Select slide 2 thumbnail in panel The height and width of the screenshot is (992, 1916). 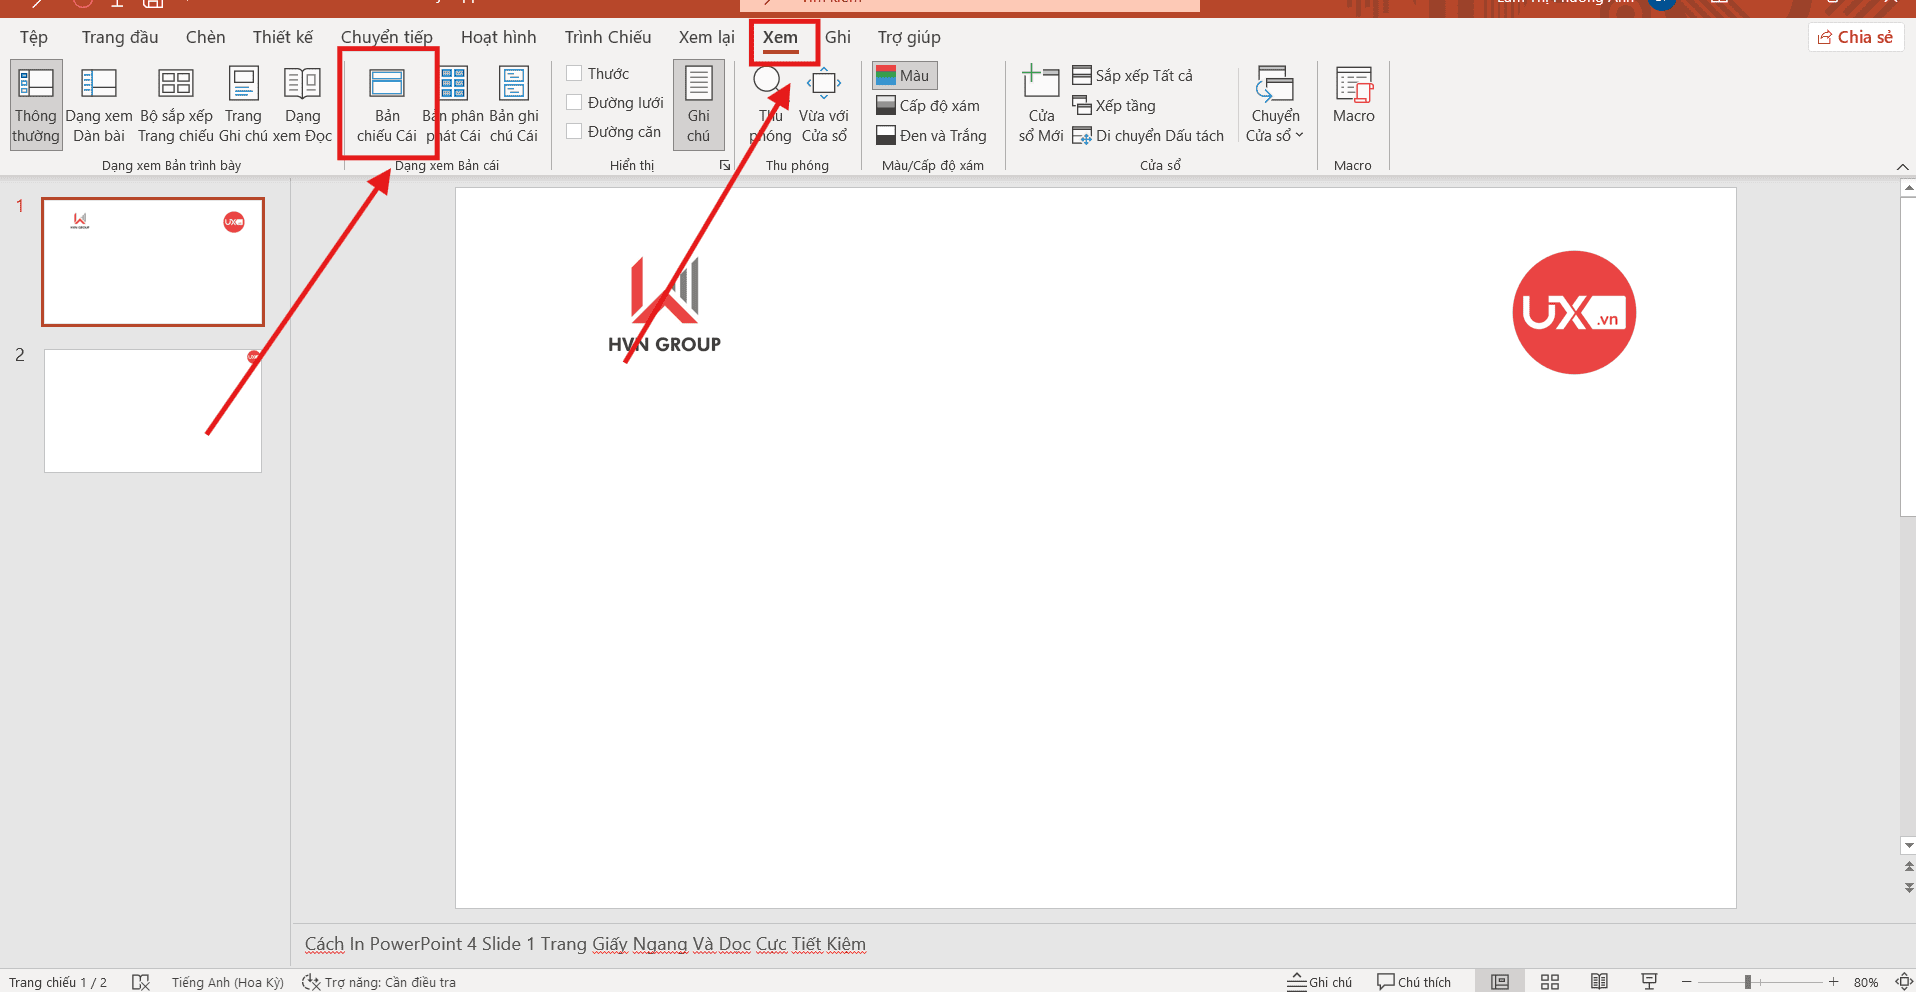152,410
